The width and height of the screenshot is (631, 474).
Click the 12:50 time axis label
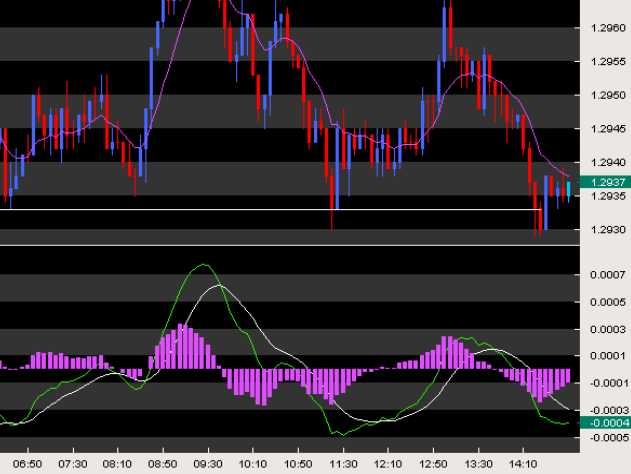click(x=433, y=464)
